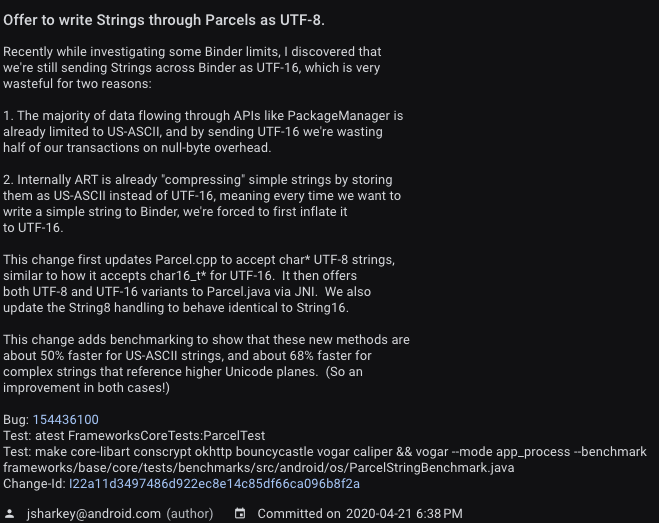Click the calendar commit date icon

tap(240, 513)
